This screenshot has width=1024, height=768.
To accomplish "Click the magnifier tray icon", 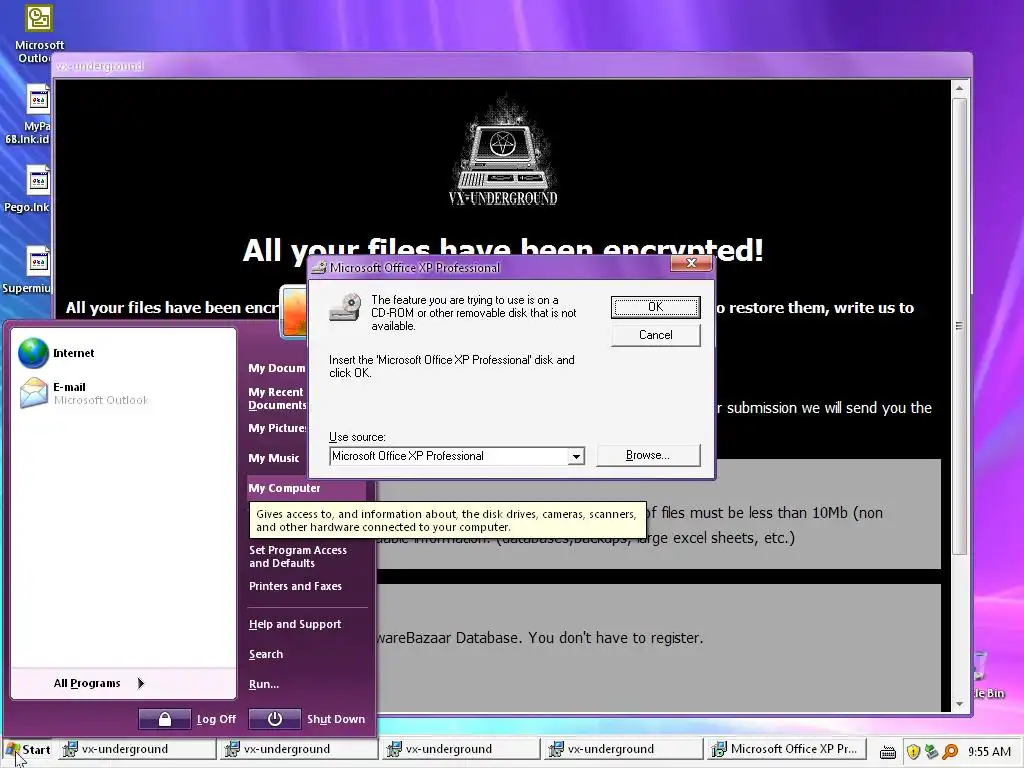I will point(950,752).
